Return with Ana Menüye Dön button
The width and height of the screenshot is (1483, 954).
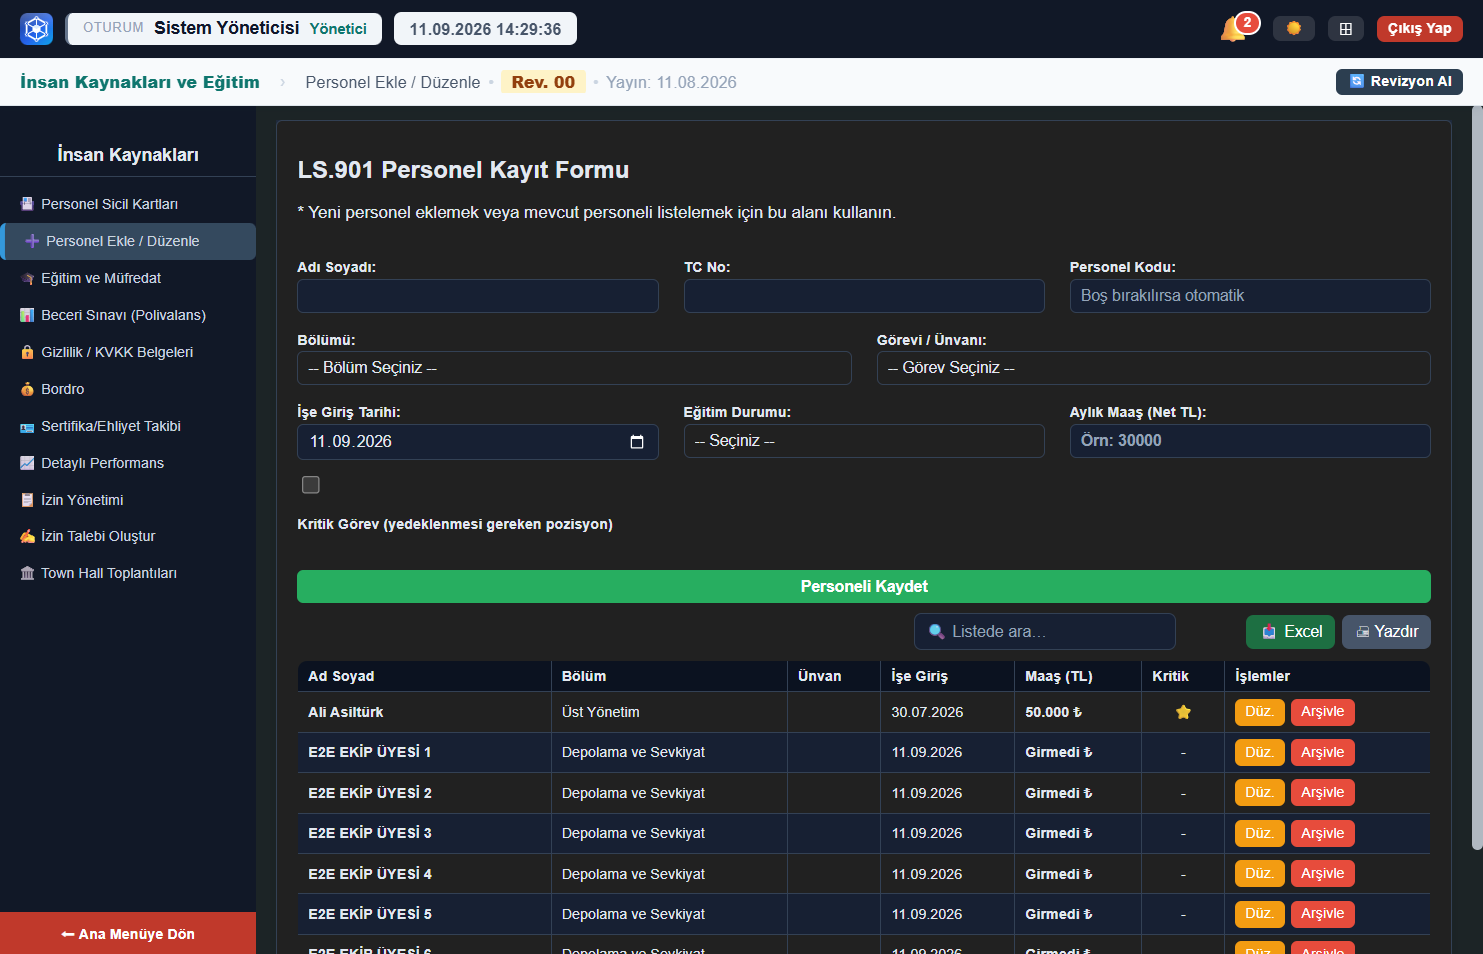click(x=128, y=933)
